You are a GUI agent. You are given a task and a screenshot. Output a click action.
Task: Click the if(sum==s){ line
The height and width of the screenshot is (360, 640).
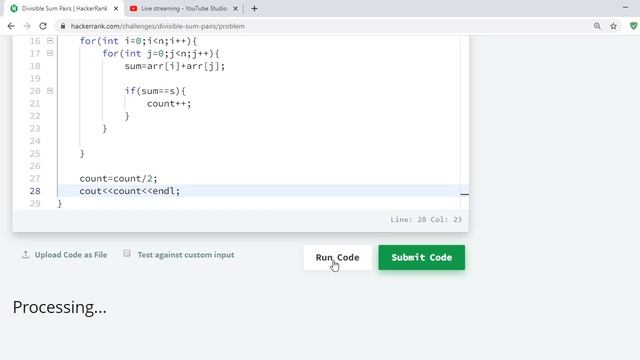pyautogui.click(x=155, y=91)
